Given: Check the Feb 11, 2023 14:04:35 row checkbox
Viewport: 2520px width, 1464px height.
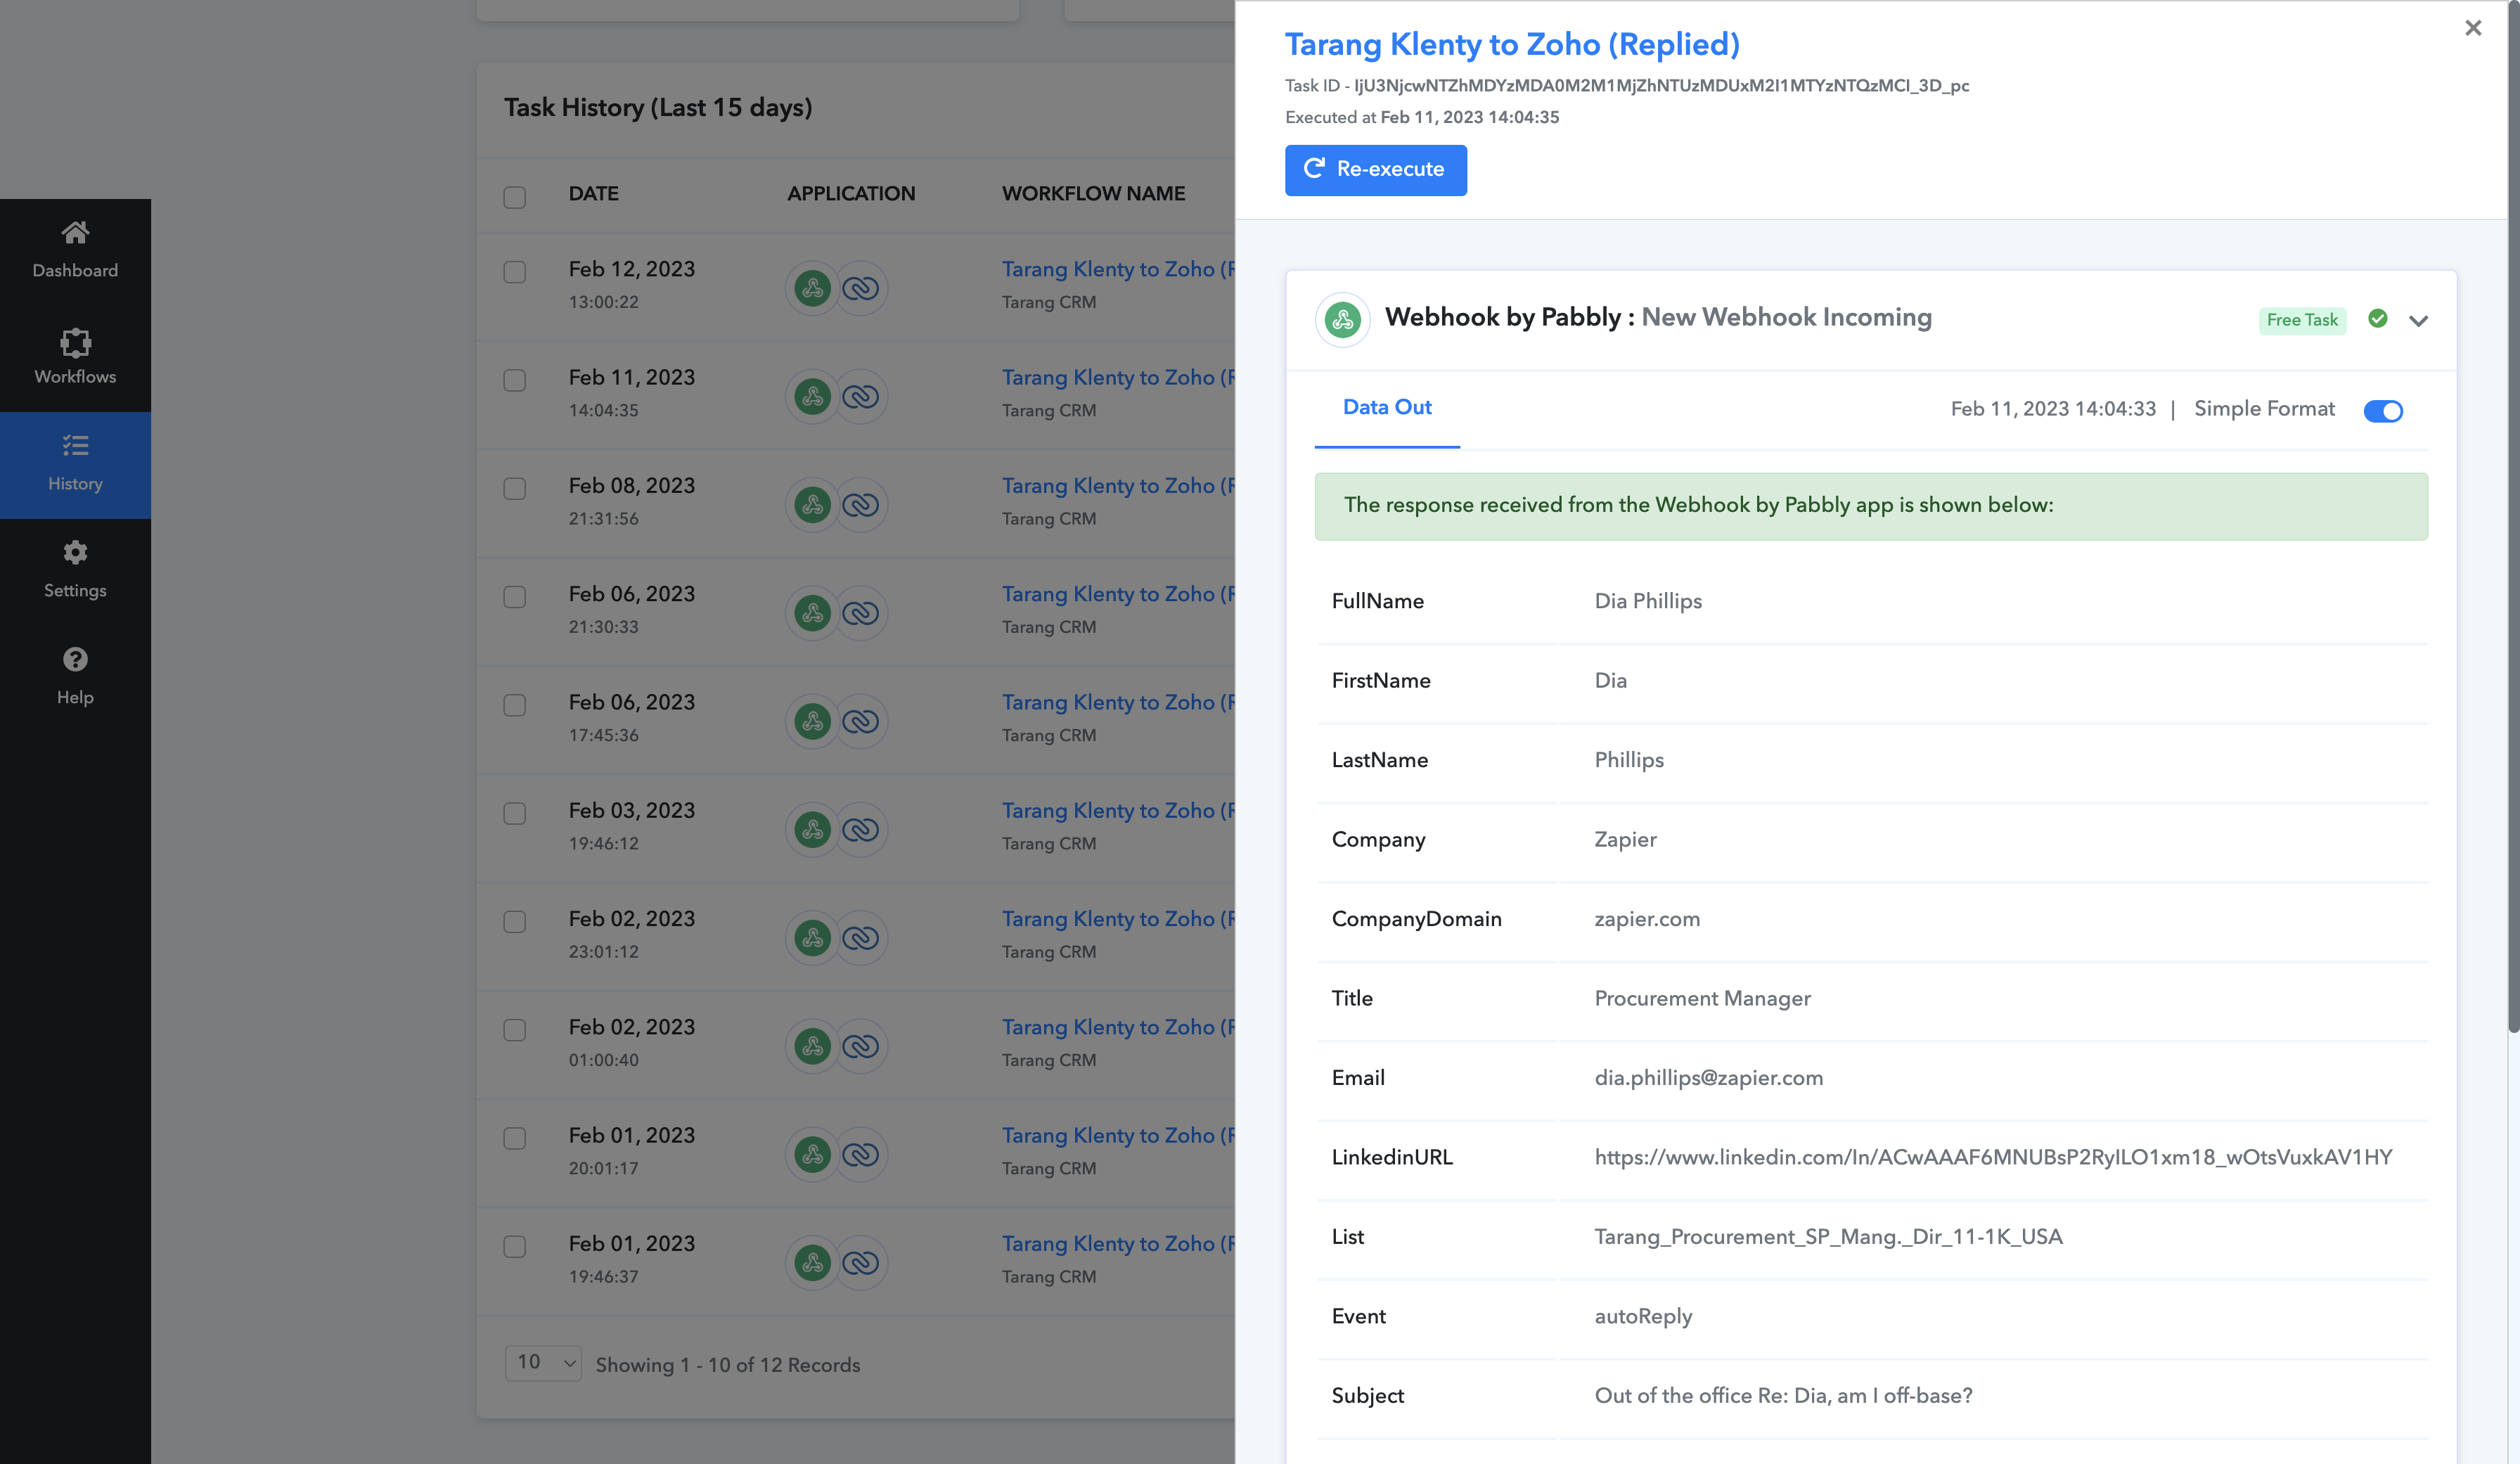Looking at the screenshot, I should 515,380.
